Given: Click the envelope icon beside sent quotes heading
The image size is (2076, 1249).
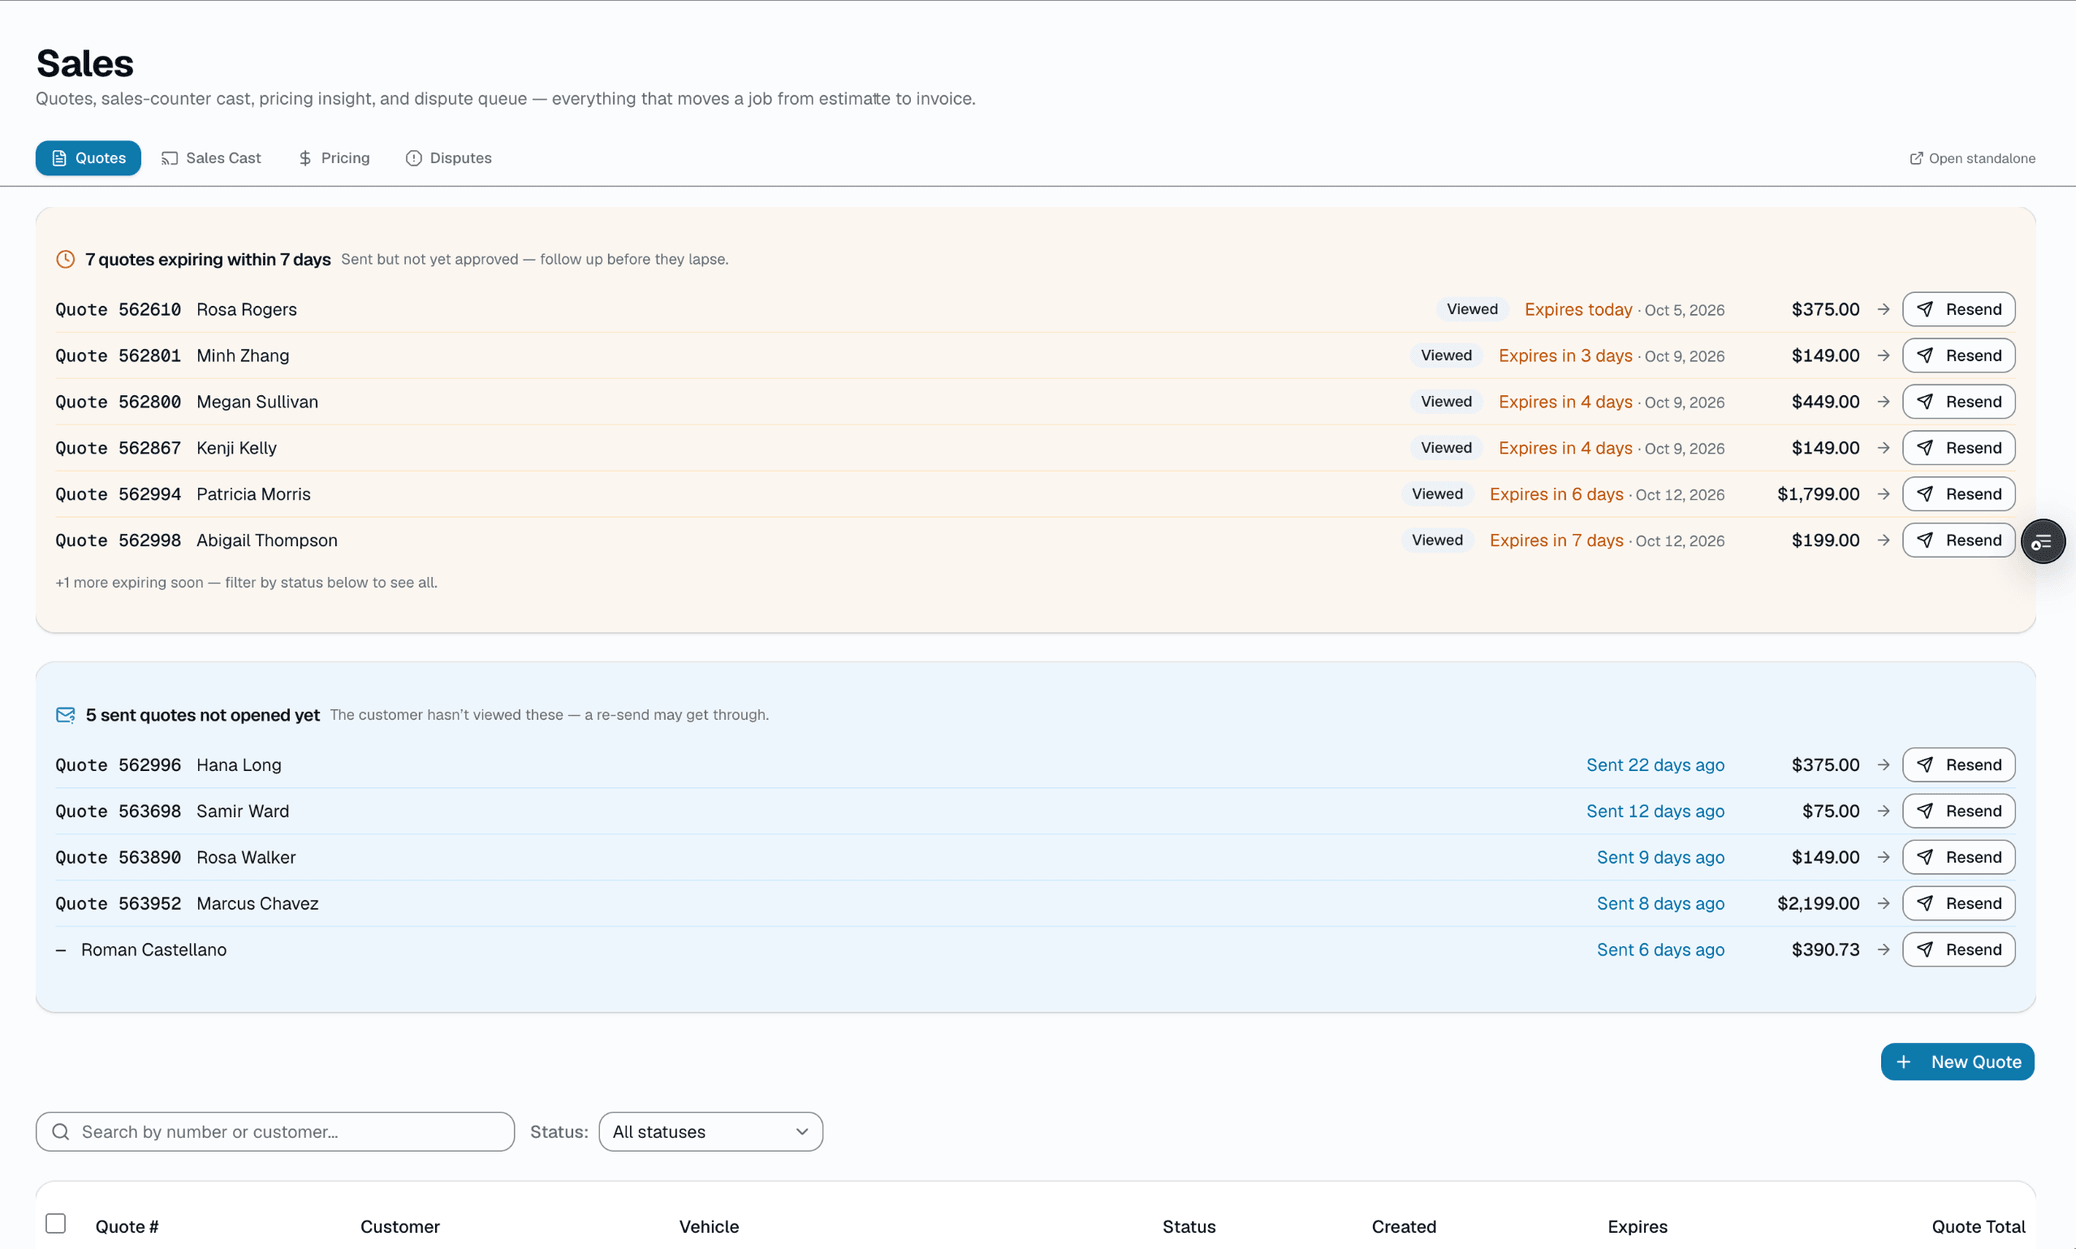Looking at the screenshot, I should [65, 715].
